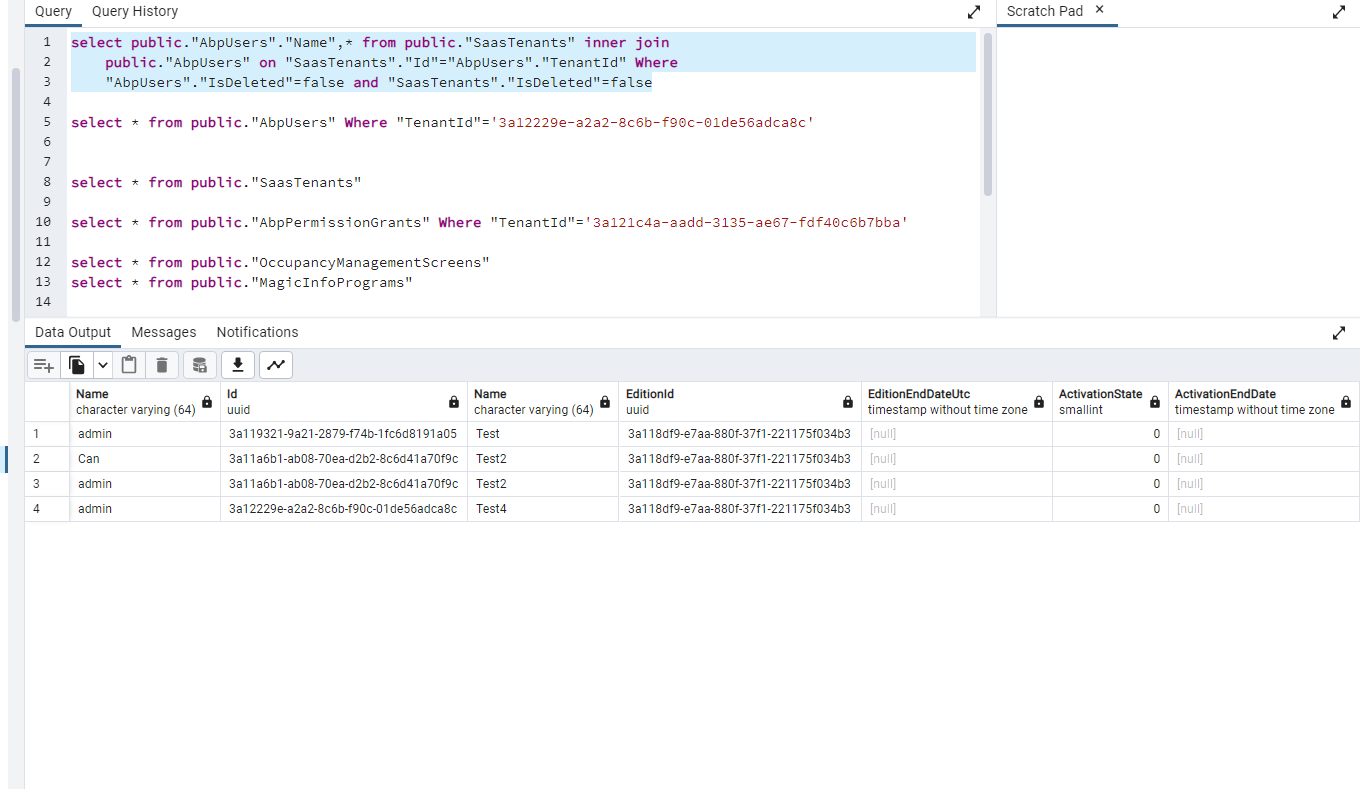
Task: Click the Add row icon
Action: pos(43,365)
